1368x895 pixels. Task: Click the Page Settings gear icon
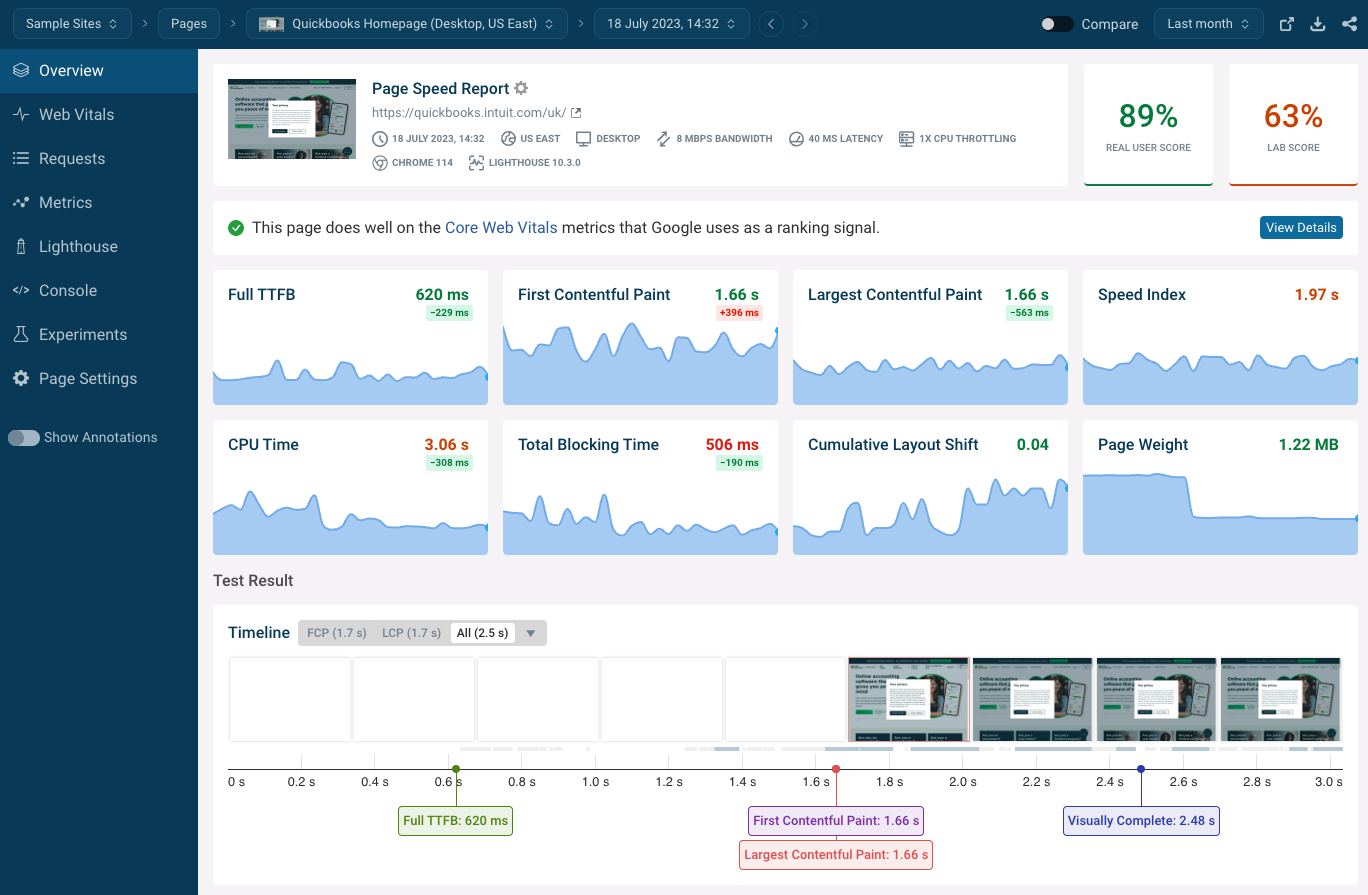20,379
